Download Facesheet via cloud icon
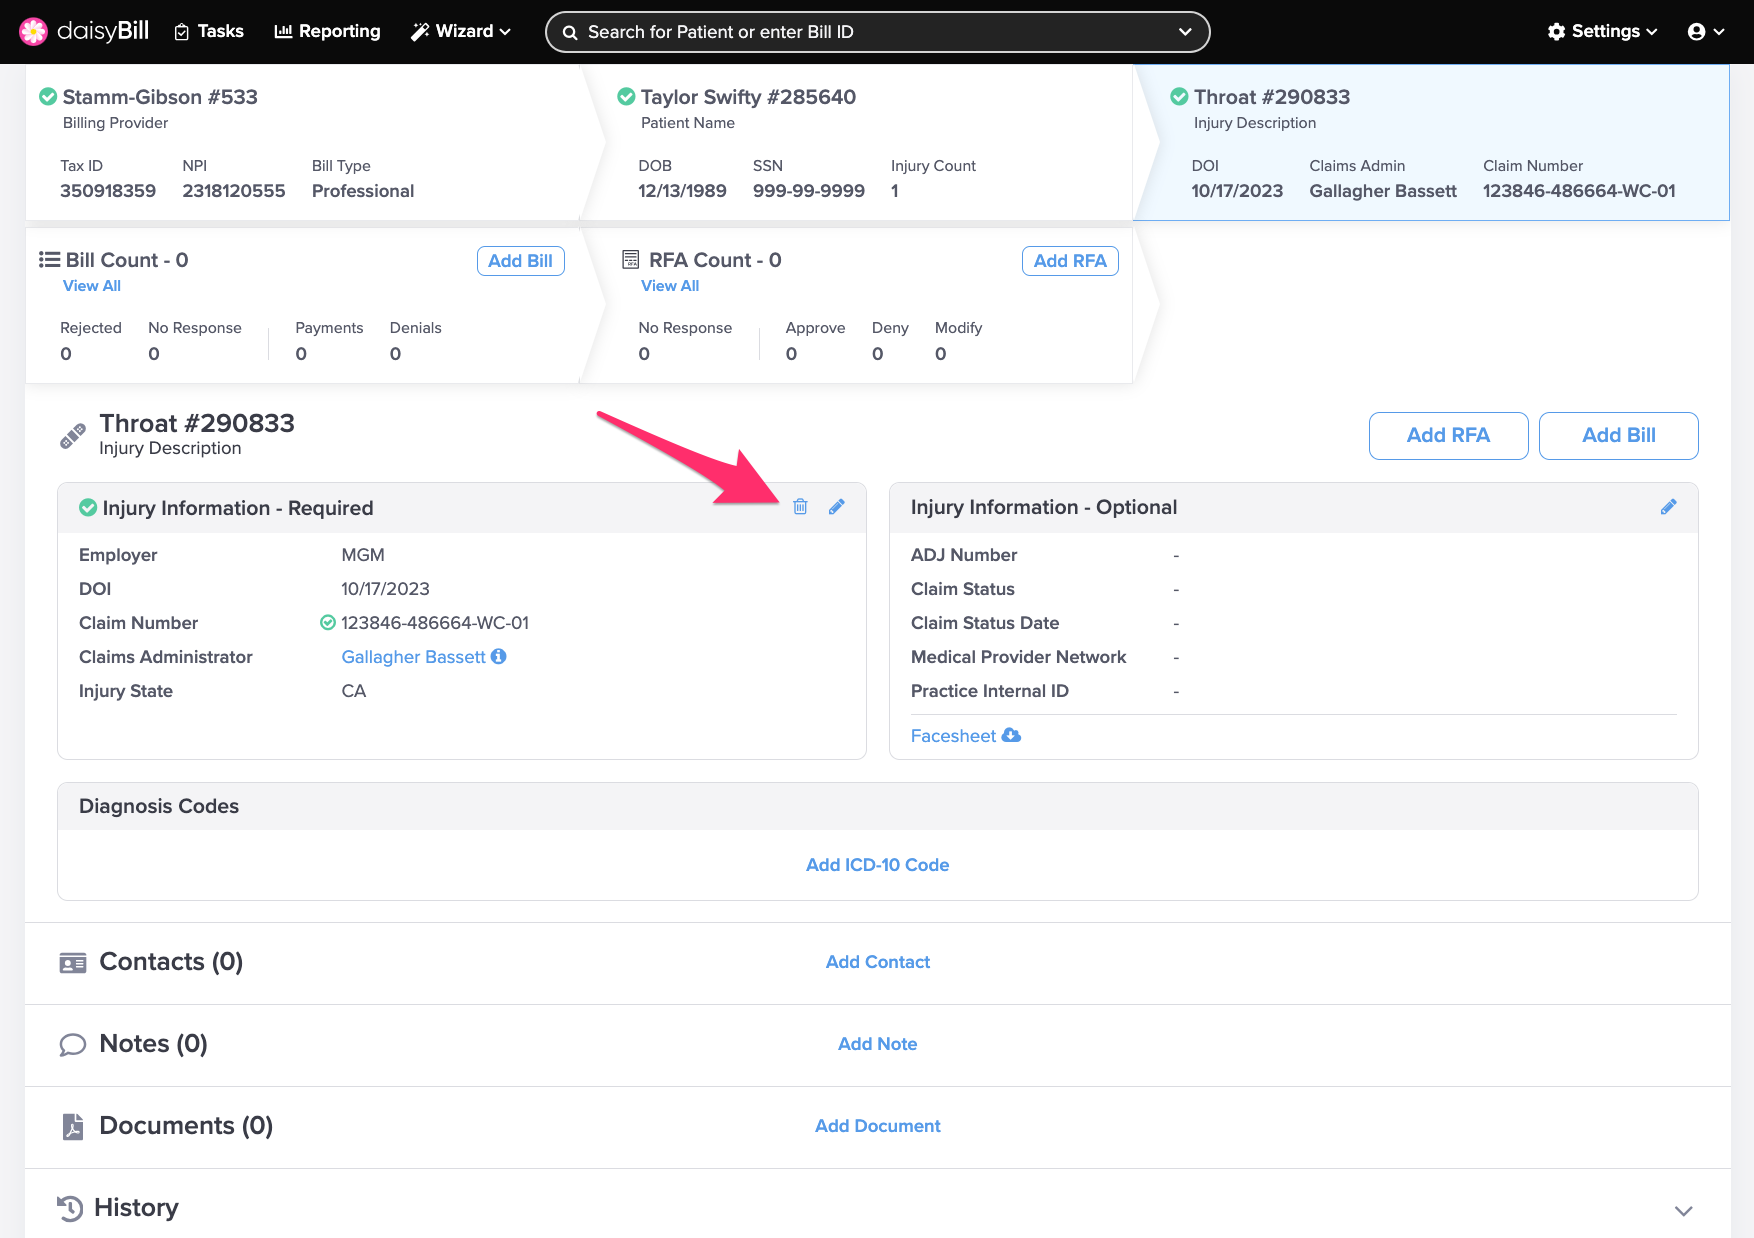1754x1238 pixels. click(1011, 736)
